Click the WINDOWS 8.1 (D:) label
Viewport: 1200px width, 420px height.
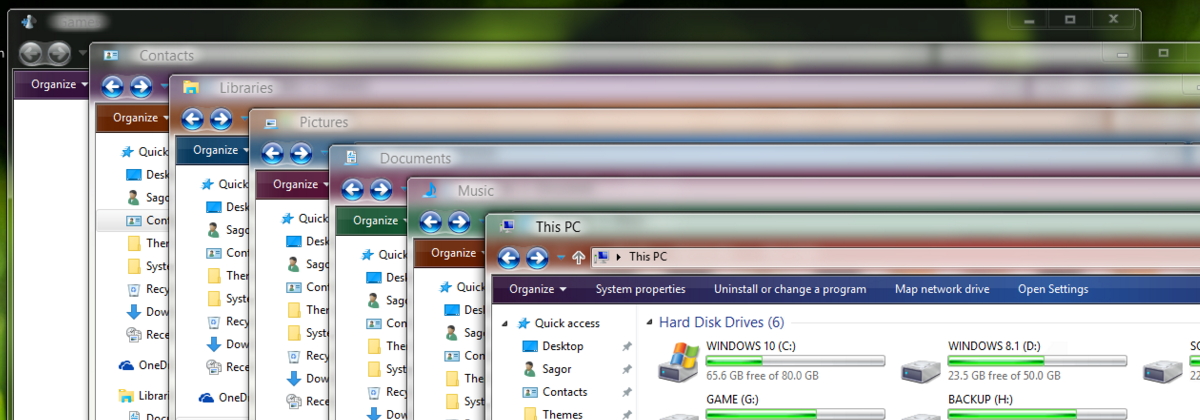point(994,346)
